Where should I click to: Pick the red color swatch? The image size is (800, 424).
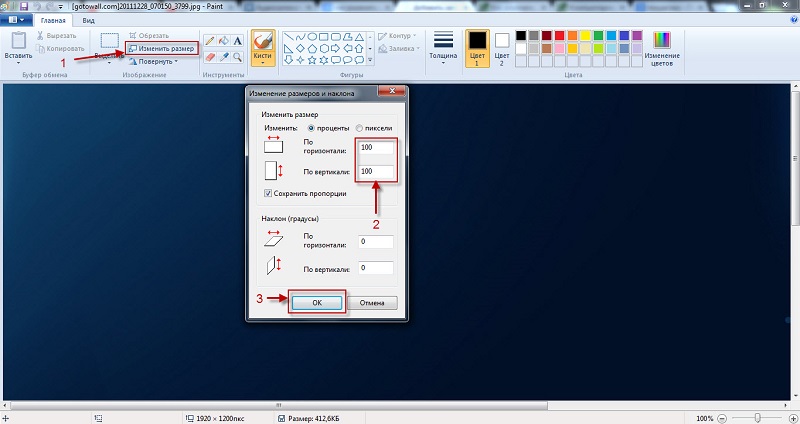click(559, 36)
